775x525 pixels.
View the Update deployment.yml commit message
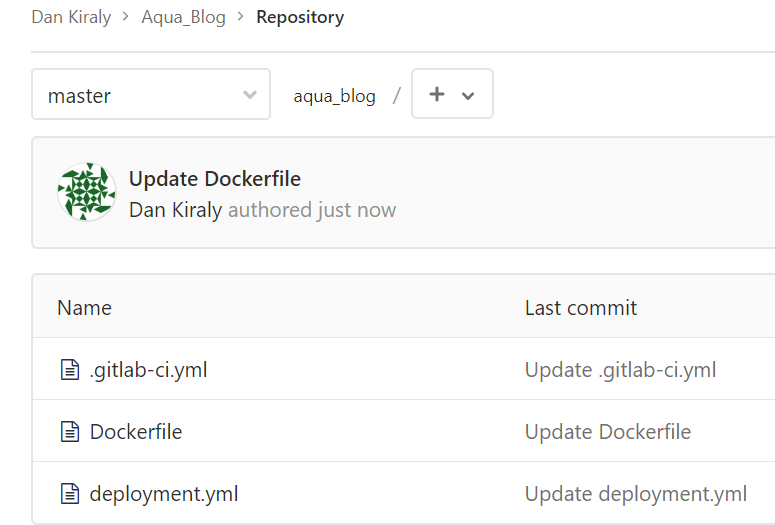pos(636,493)
